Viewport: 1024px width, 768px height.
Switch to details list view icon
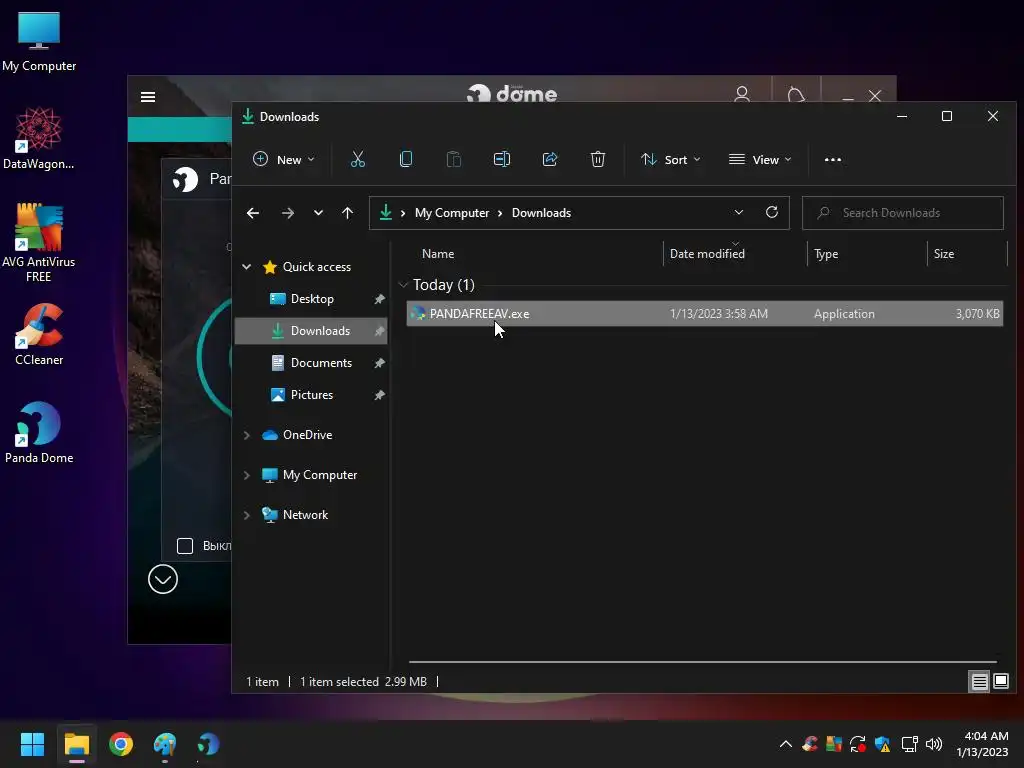979,682
